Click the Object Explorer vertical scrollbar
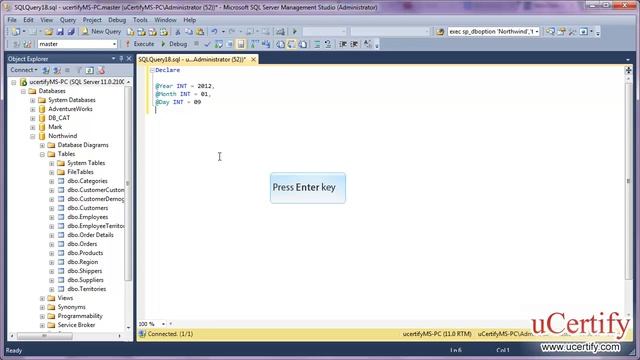Image resolution: width=640 pixels, height=360 pixels. [x=128, y=183]
